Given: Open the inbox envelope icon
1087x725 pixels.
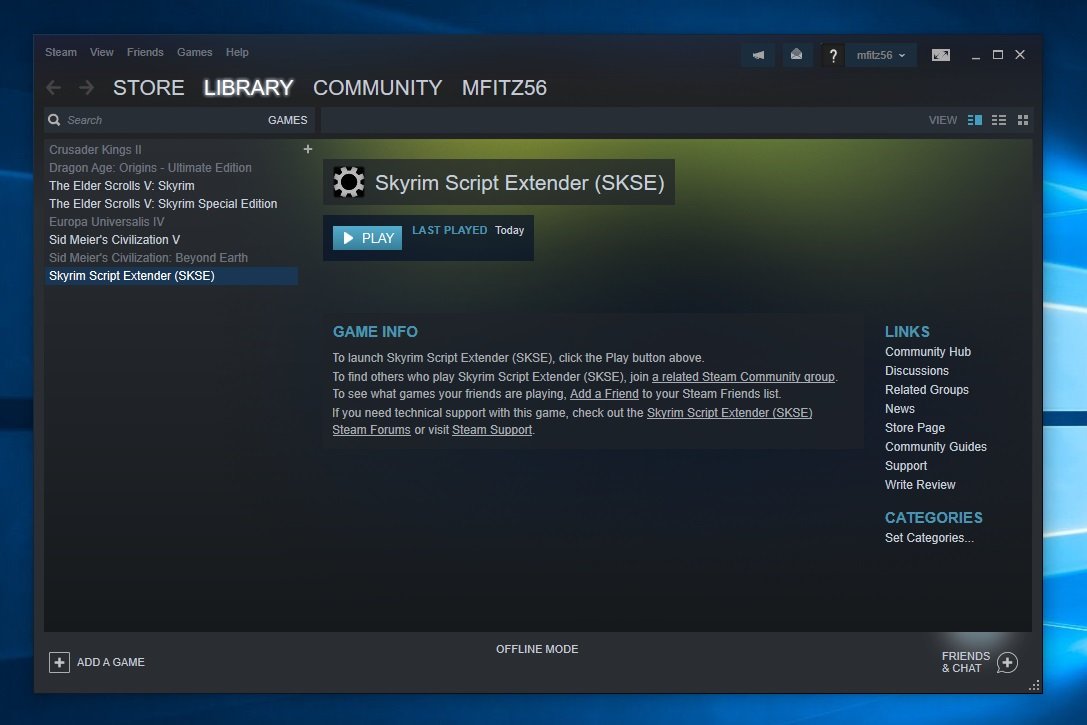Looking at the screenshot, I should pos(797,55).
